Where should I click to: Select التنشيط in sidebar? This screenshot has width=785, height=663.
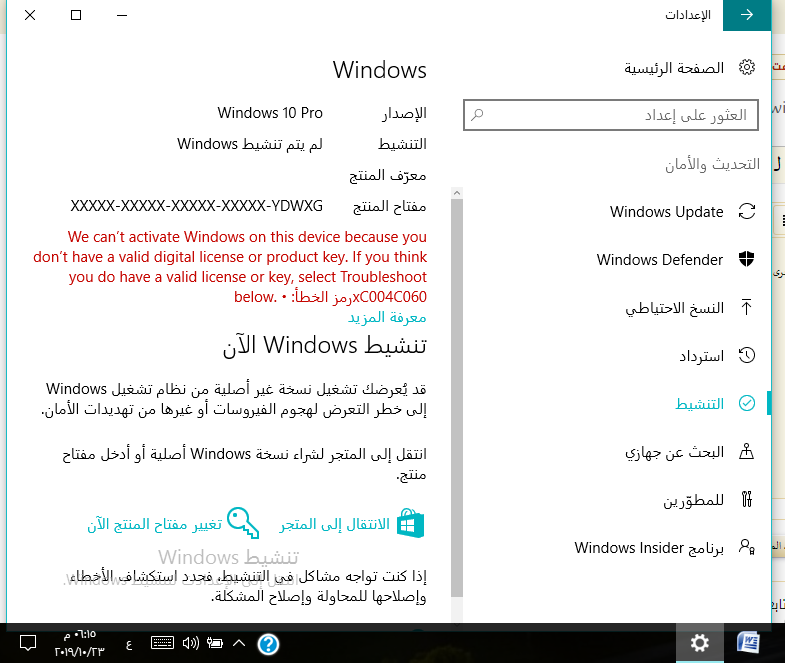coord(699,404)
